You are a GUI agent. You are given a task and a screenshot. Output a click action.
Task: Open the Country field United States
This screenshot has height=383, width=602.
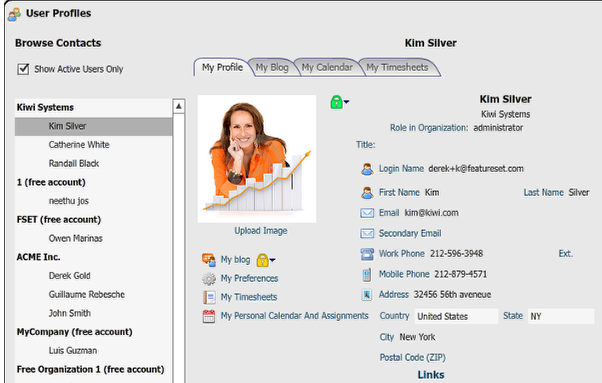[456, 316]
